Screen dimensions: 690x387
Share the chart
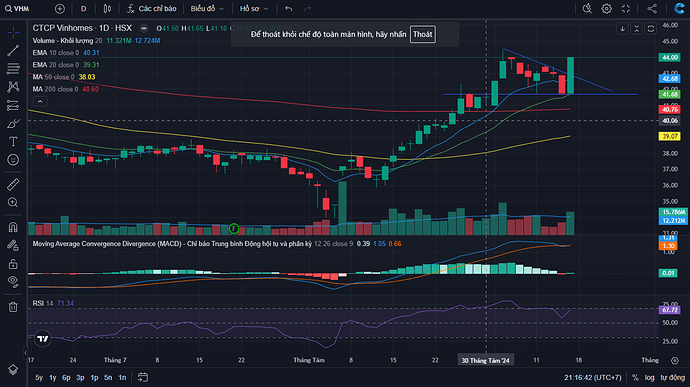[x=652, y=9]
